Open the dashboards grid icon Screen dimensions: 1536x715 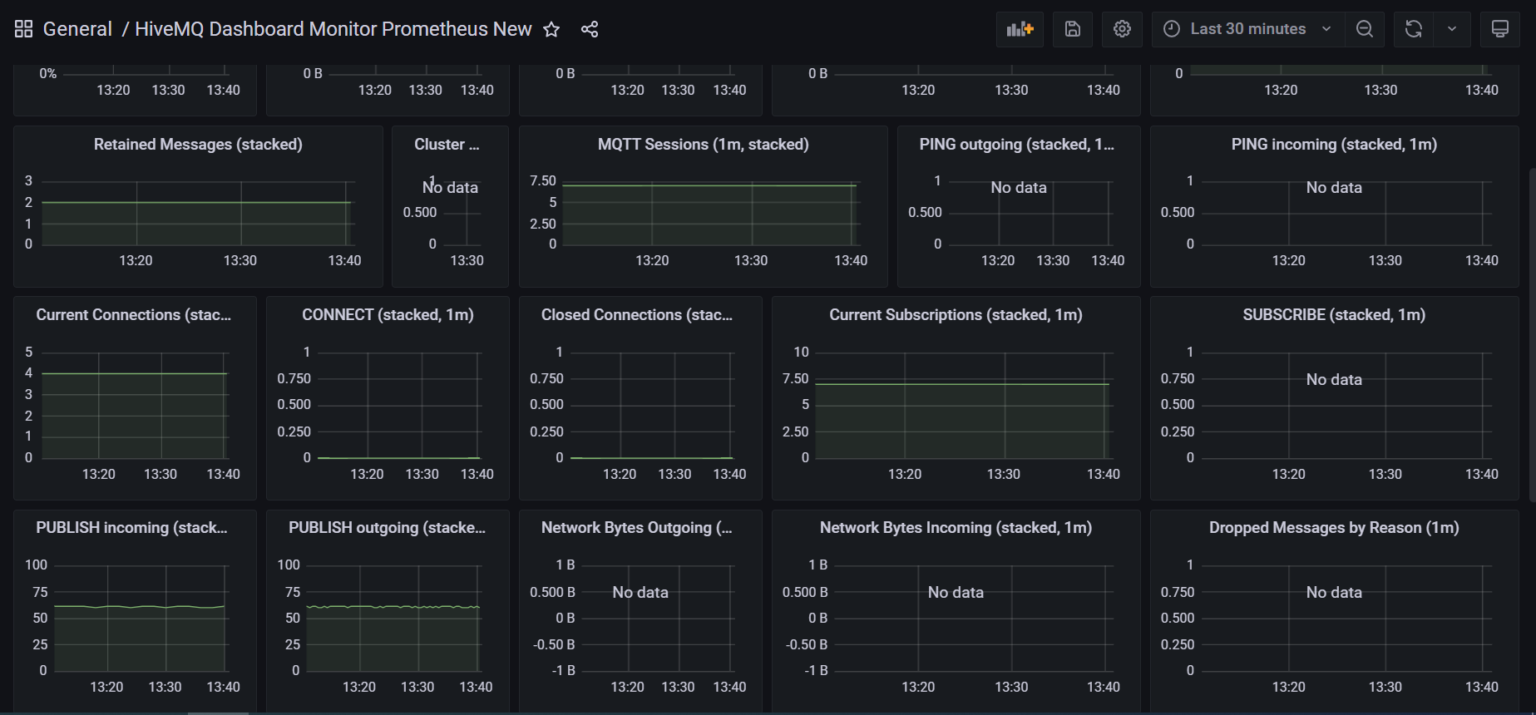23,28
